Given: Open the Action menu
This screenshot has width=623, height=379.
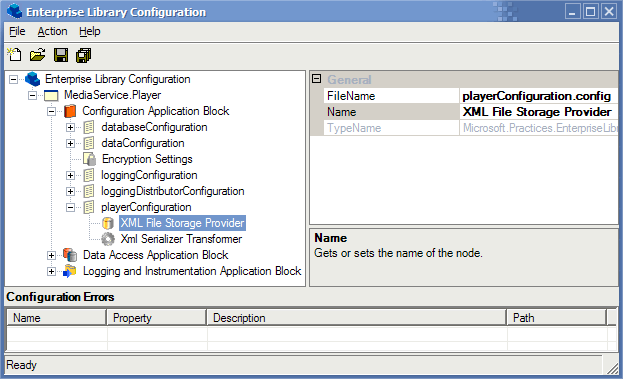Looking at the screenshot, I should click(x=52, y=31).
